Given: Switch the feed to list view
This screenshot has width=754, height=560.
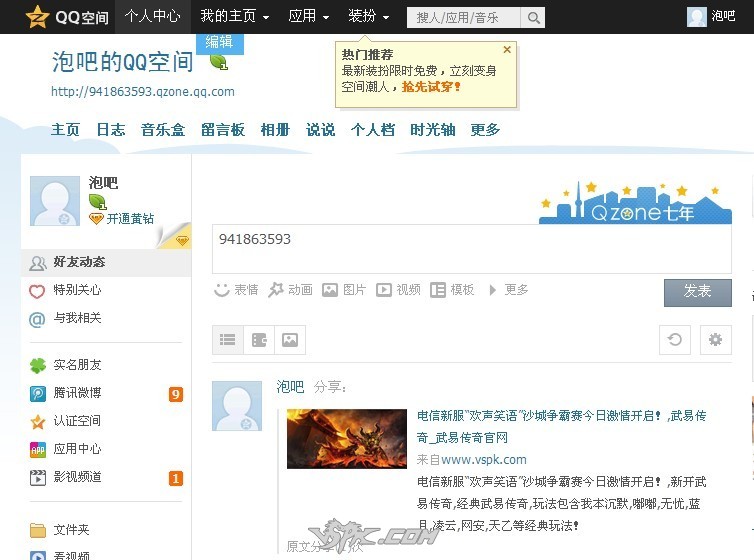Looking at the screenshot, I should 227,340.
